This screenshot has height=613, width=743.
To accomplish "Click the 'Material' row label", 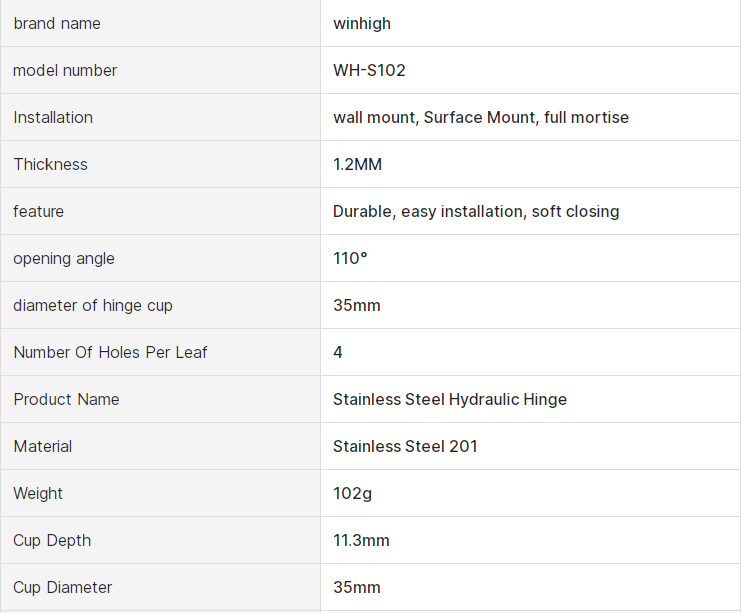I will 43,446.
